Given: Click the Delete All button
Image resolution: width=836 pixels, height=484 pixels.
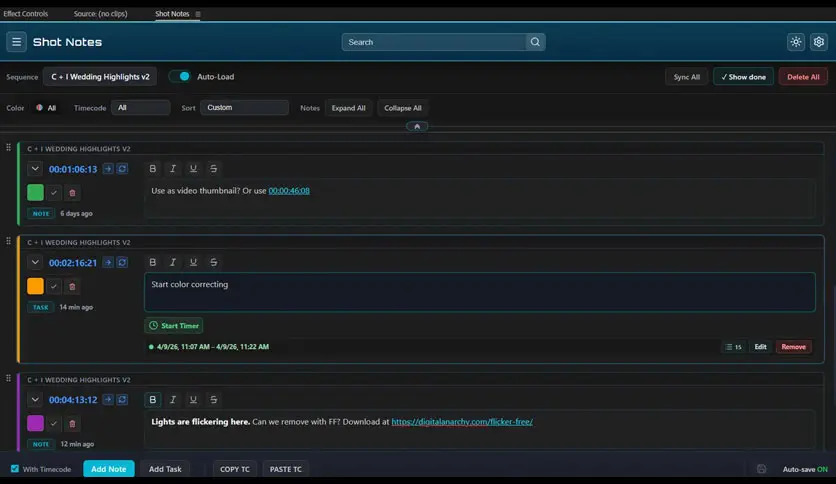Looking at the screenshot, I should (803, 77).
